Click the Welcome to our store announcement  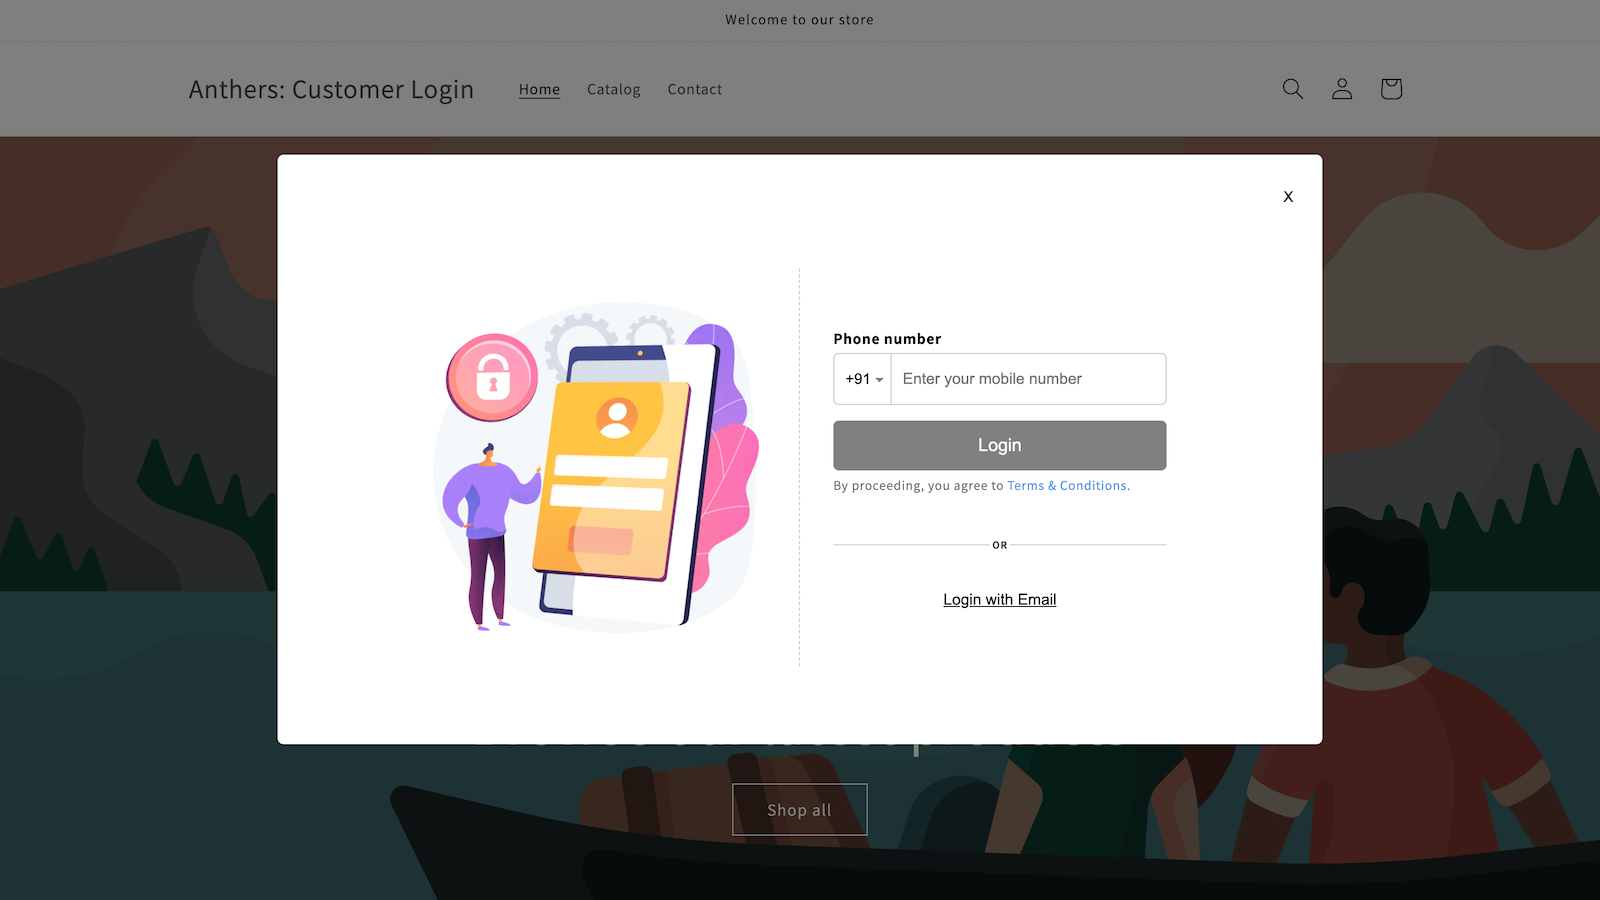tap(800, 20)
